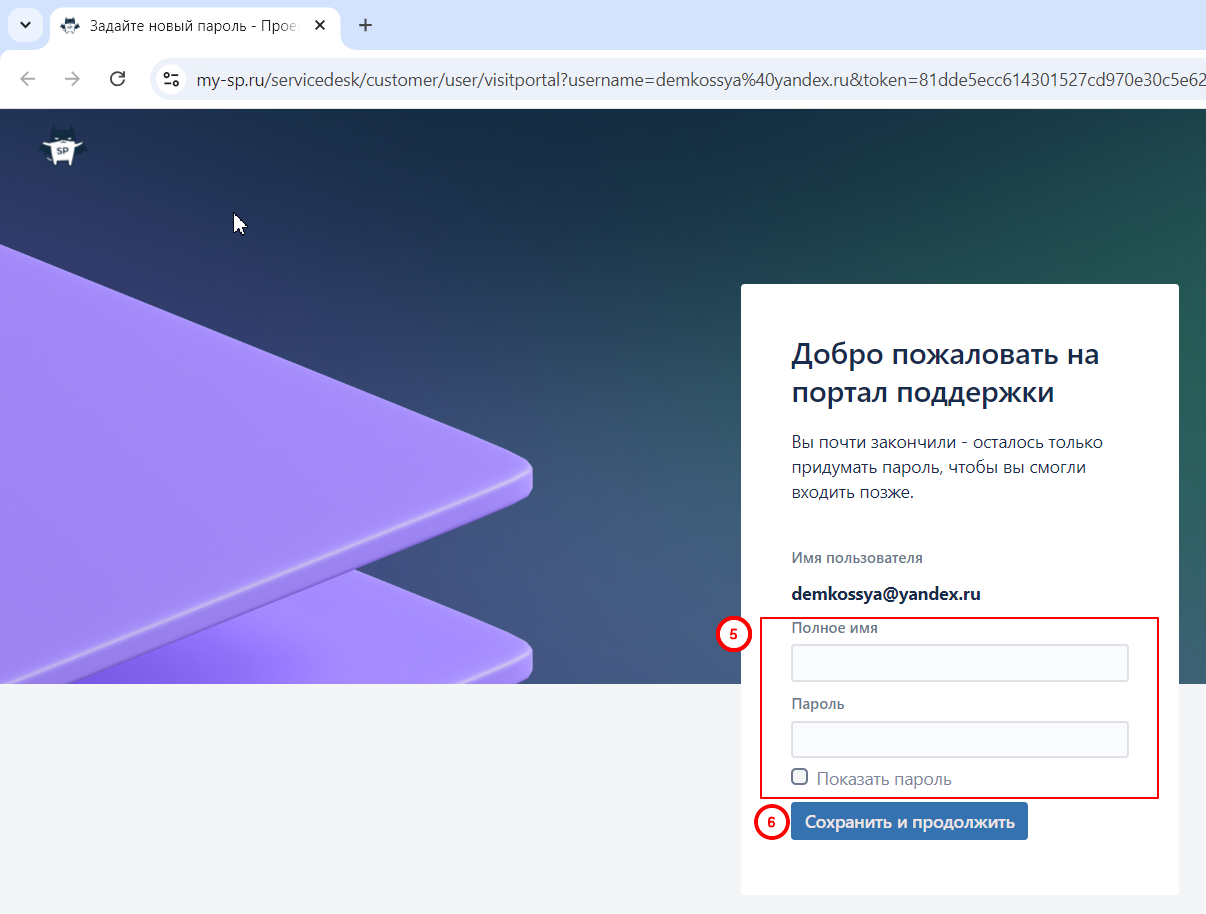Go back using the browser back arrow
Image resolution: width=1206 pixels, height=914 pixels.
point(28,79)
